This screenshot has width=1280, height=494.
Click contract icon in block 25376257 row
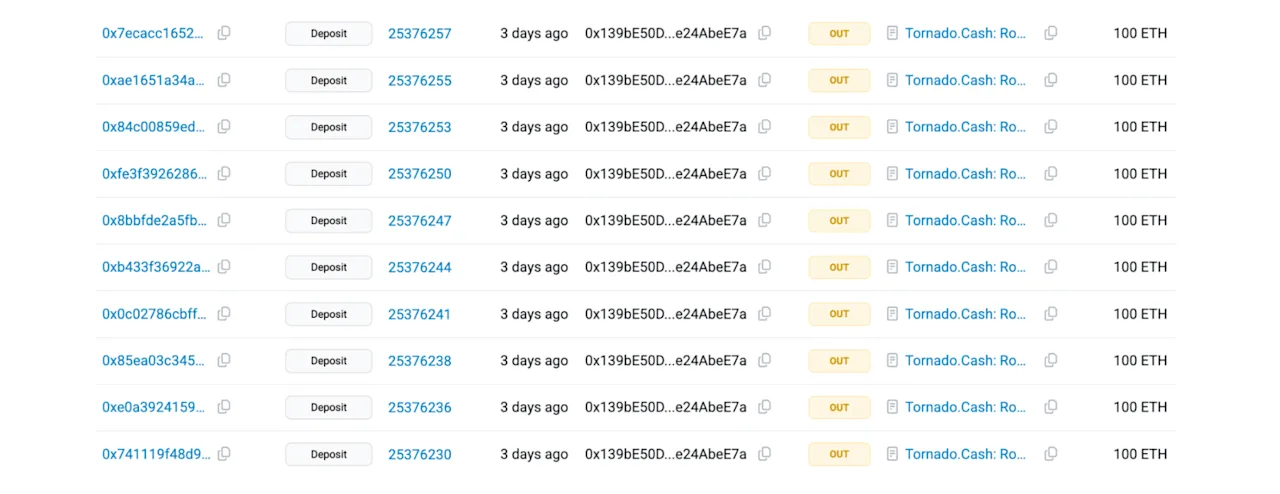click(x=892, y=33)
